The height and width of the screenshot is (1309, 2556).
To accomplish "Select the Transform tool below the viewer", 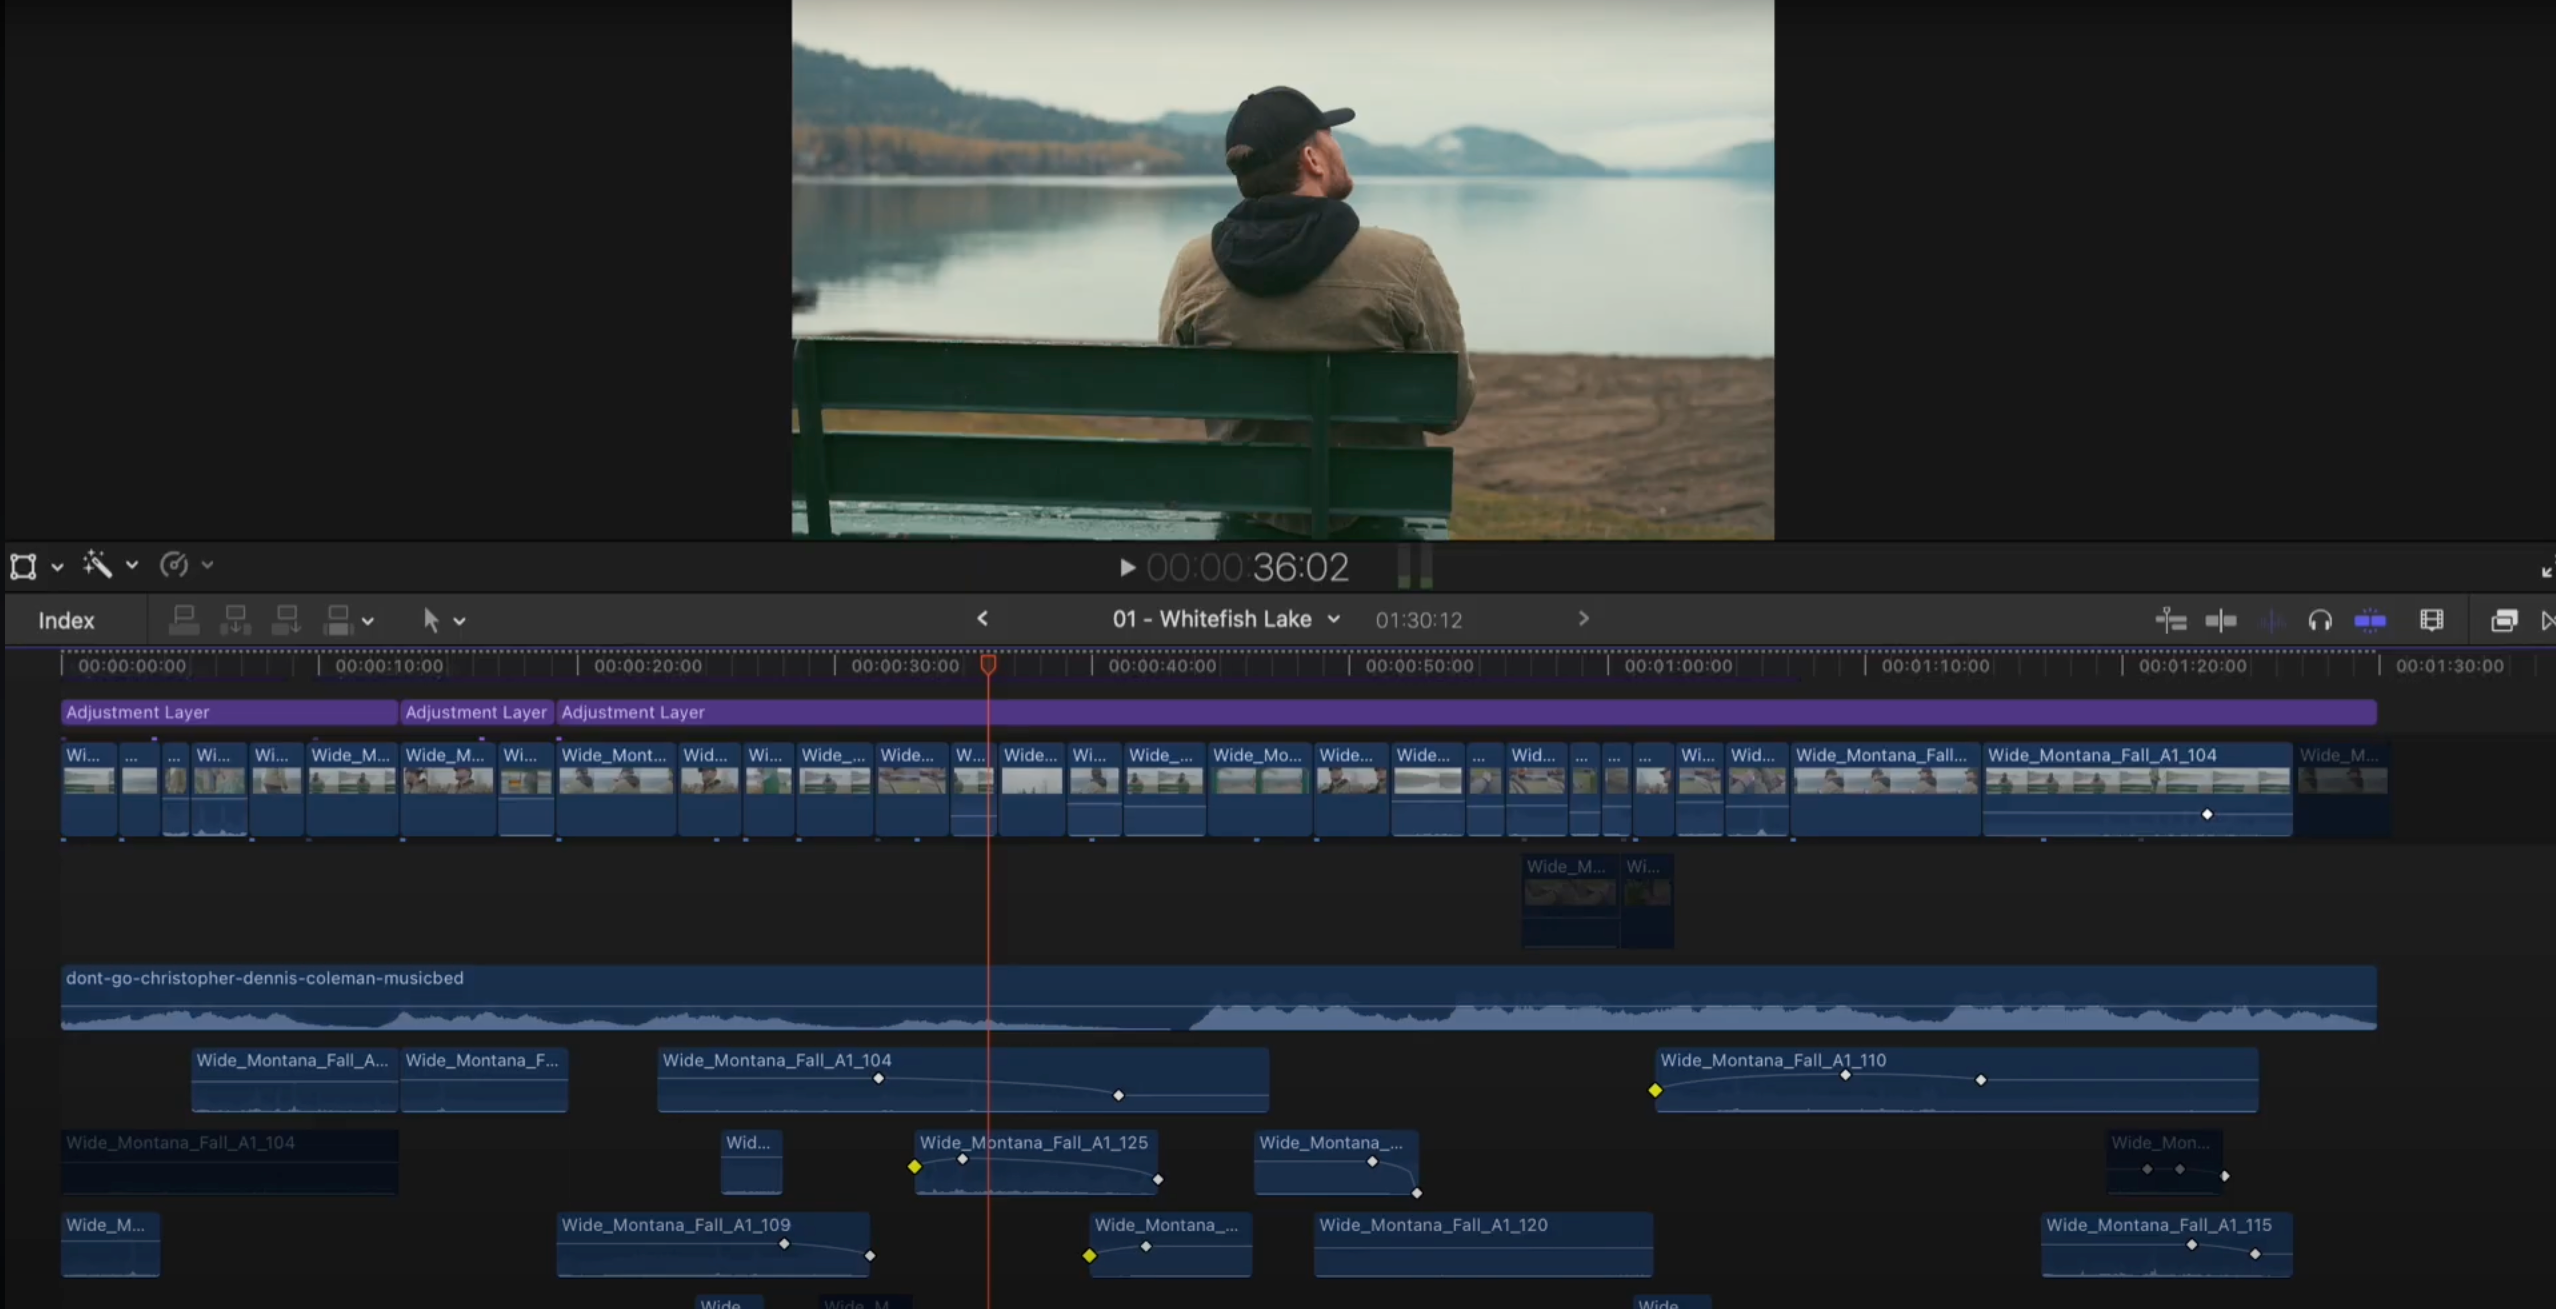I will coord(23,566).
